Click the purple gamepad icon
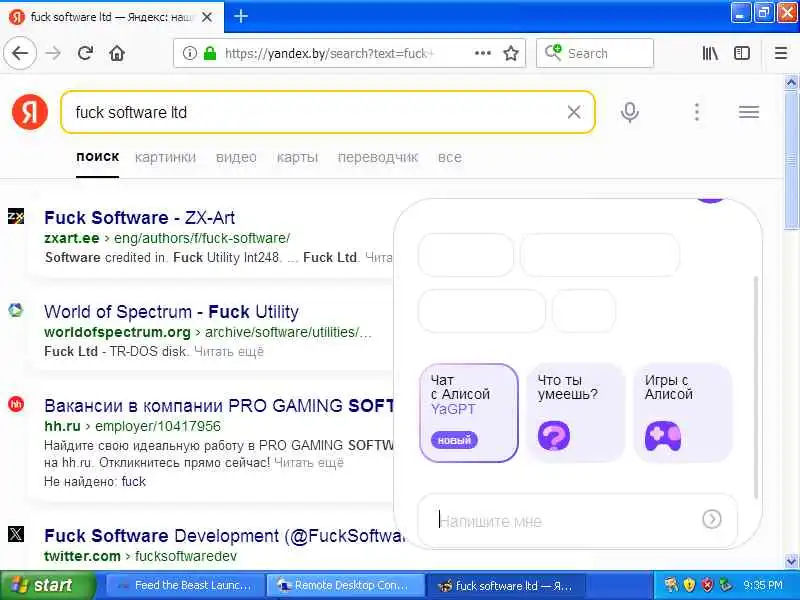Screen dimensions: 800x600 tap(662, 436)
